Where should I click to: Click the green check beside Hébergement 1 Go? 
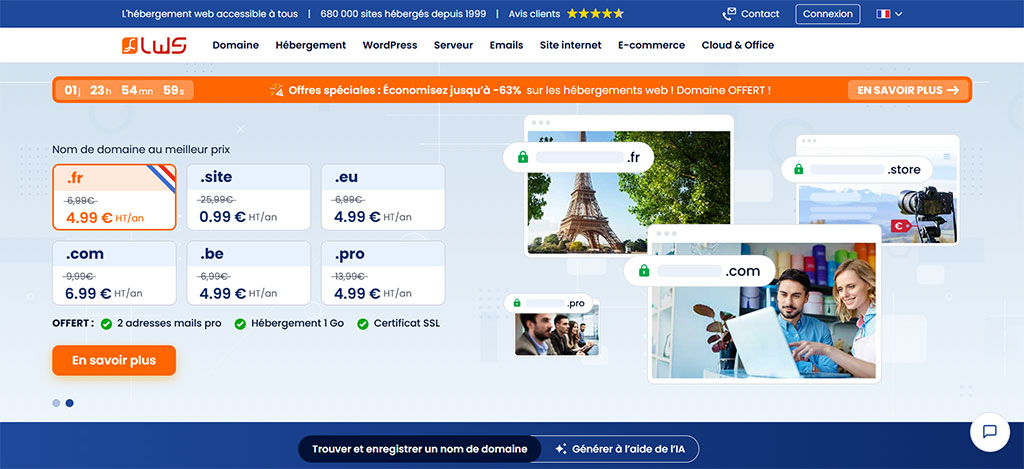pos(240,323)
